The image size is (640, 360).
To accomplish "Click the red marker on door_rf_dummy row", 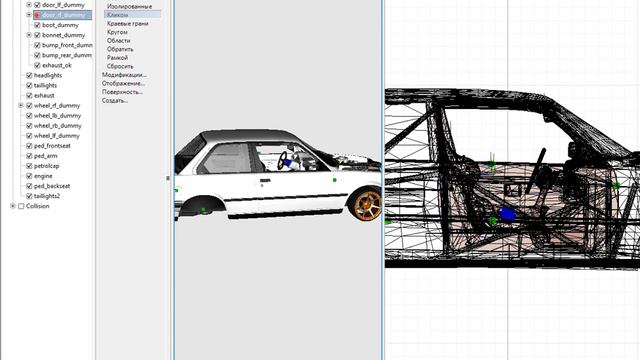I will coord(37,15).
